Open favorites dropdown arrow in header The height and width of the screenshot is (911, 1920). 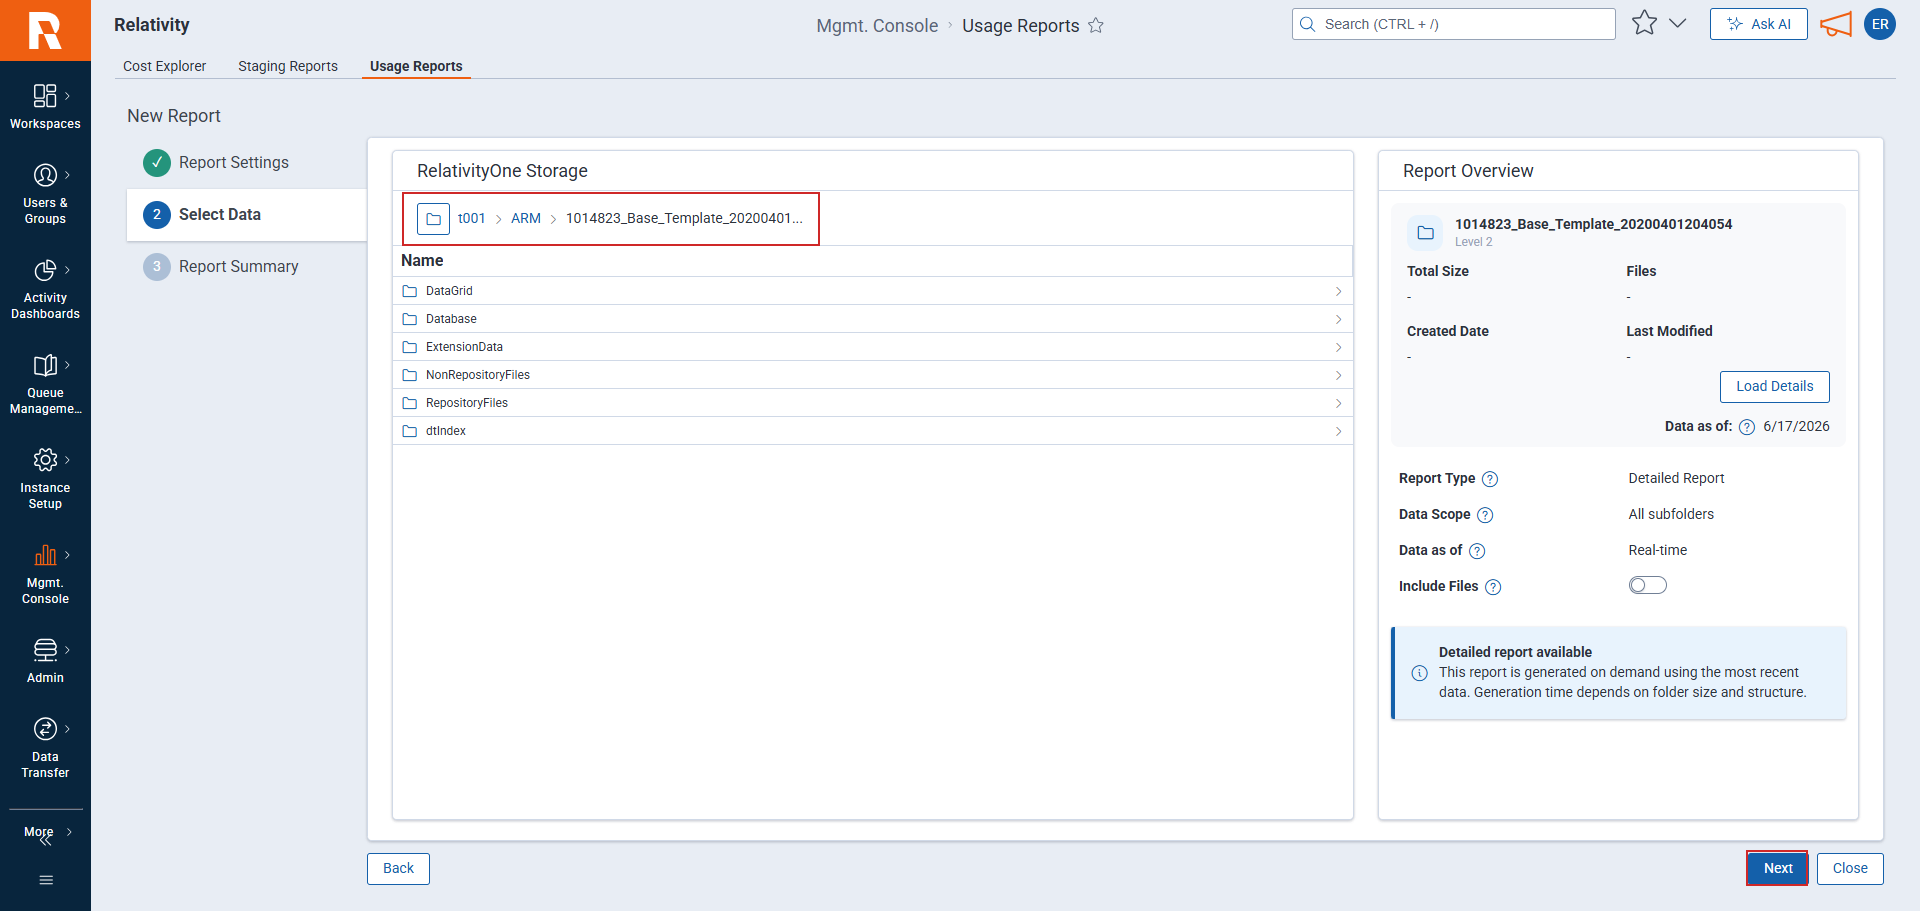[1678, 23]
